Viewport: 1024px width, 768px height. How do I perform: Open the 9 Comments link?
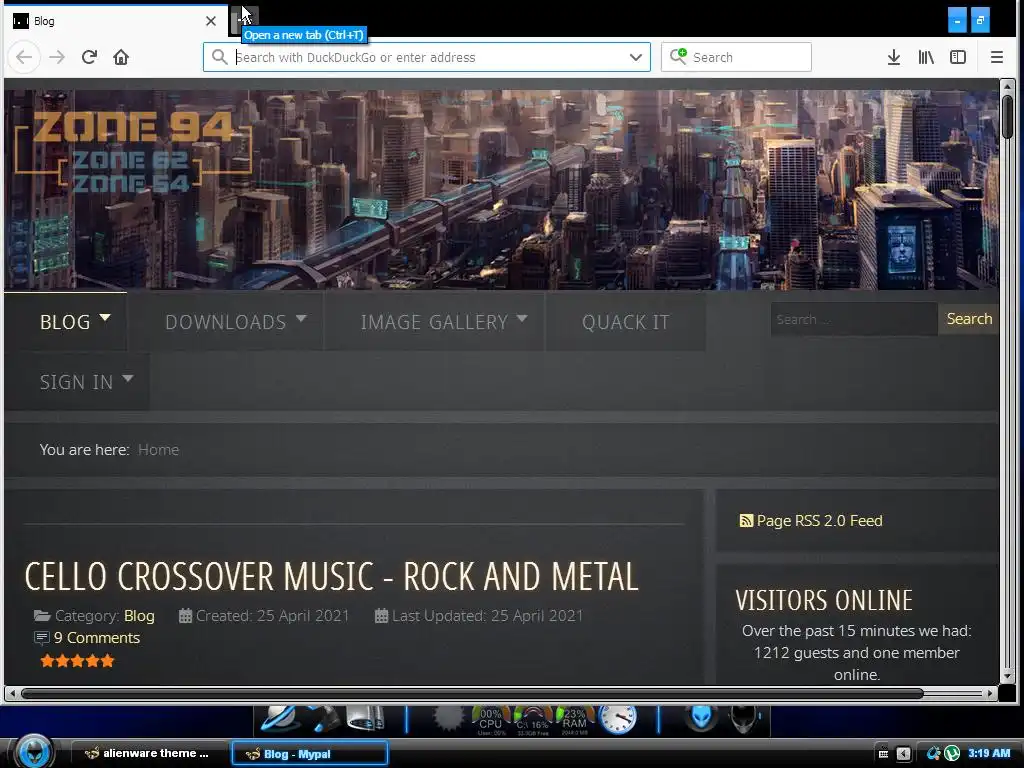point(97,637)
